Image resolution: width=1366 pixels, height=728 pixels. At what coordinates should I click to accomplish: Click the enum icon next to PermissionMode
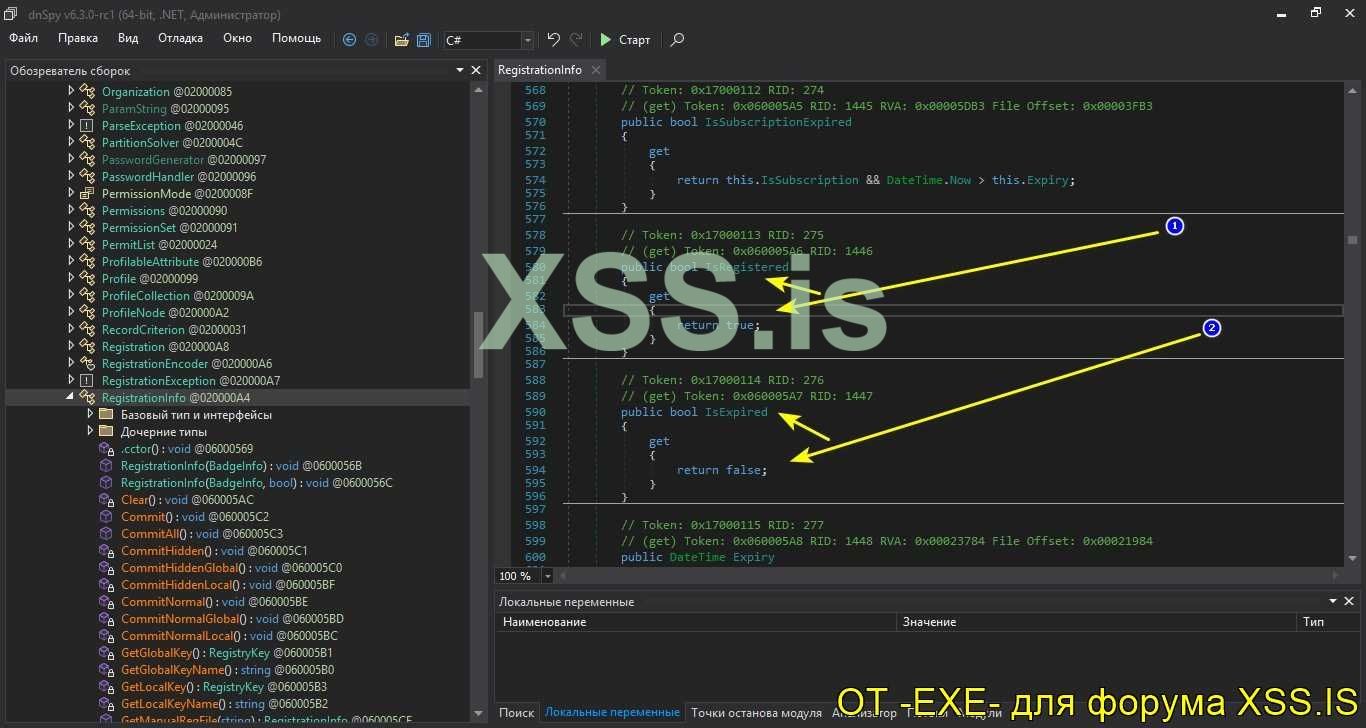click(x=86, y=194)
